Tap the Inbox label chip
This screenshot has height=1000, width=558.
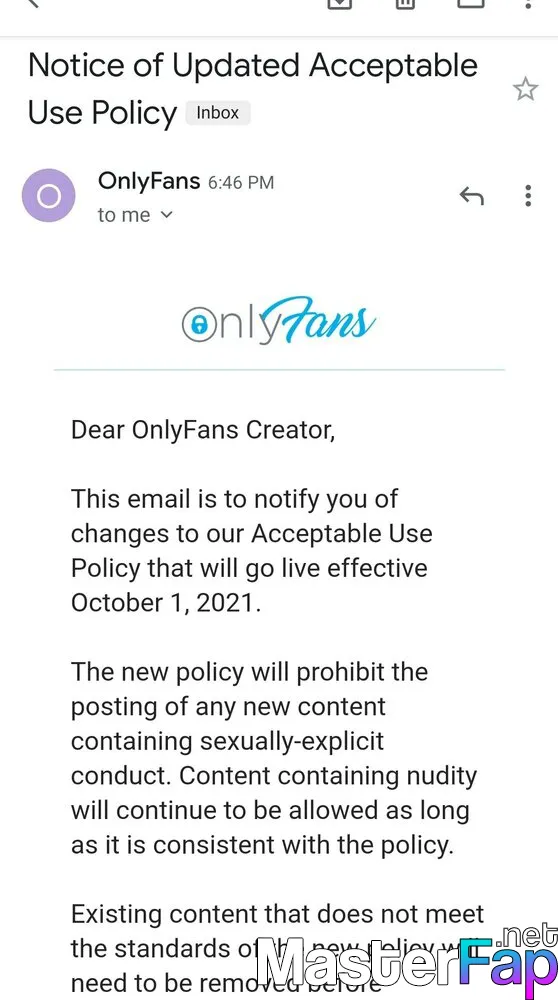tap(217, 113)
